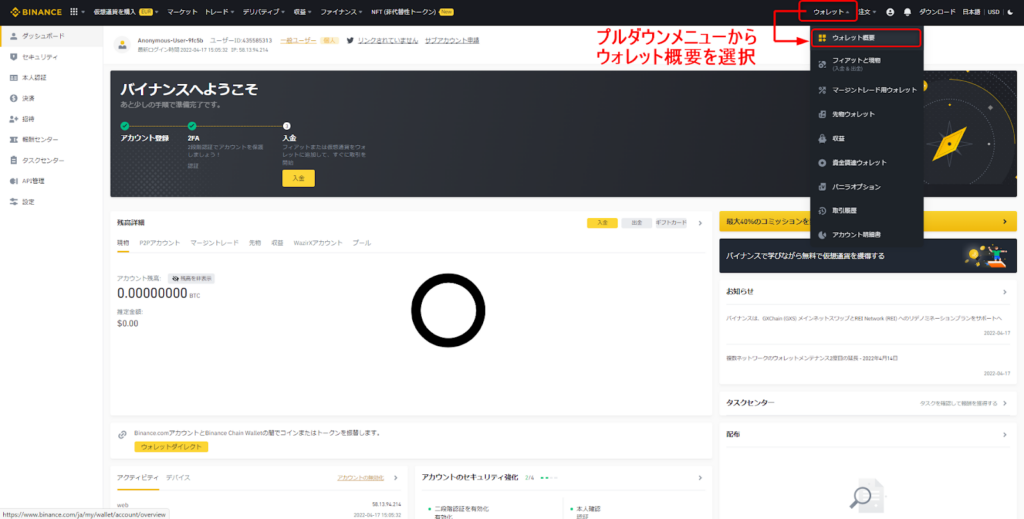Click the タスクセンター clipboard icon
Screen dimensions: 1024x519
click(14, 160)
